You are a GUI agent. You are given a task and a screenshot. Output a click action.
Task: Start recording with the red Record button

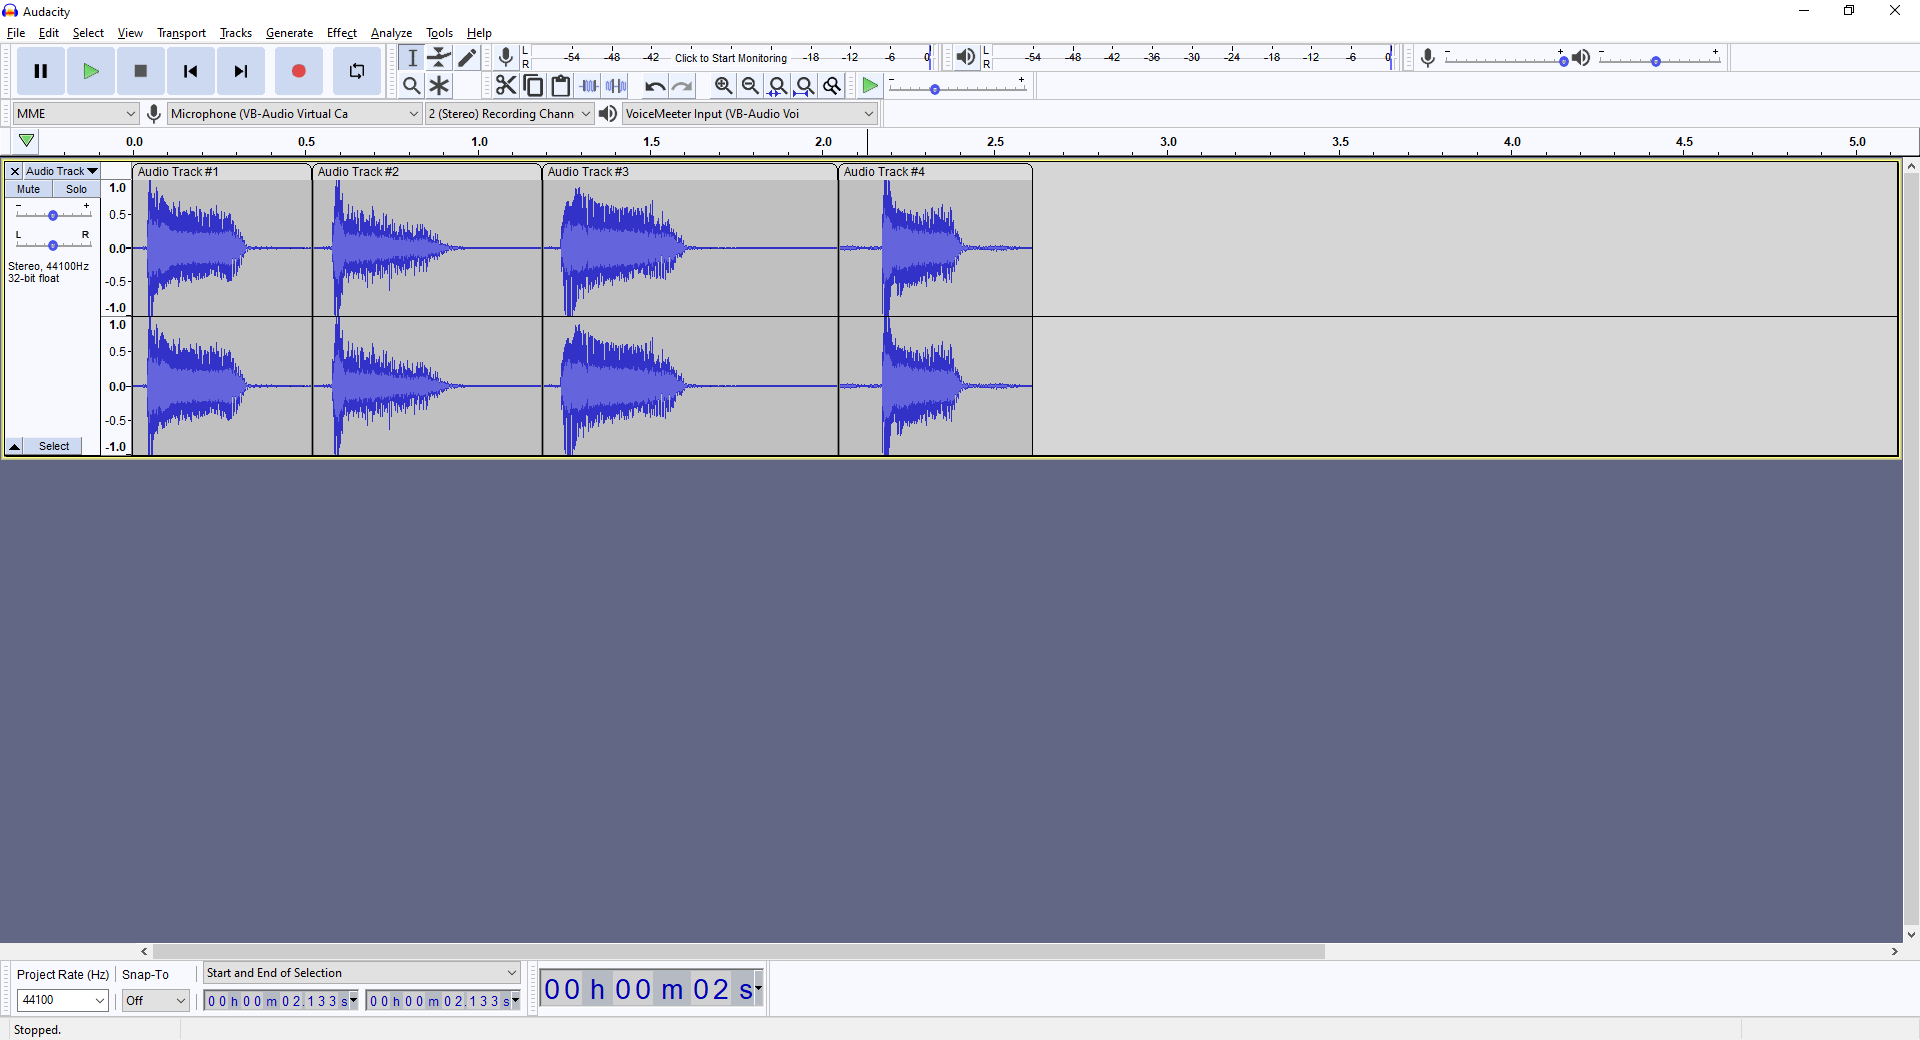tap(299, 71)
